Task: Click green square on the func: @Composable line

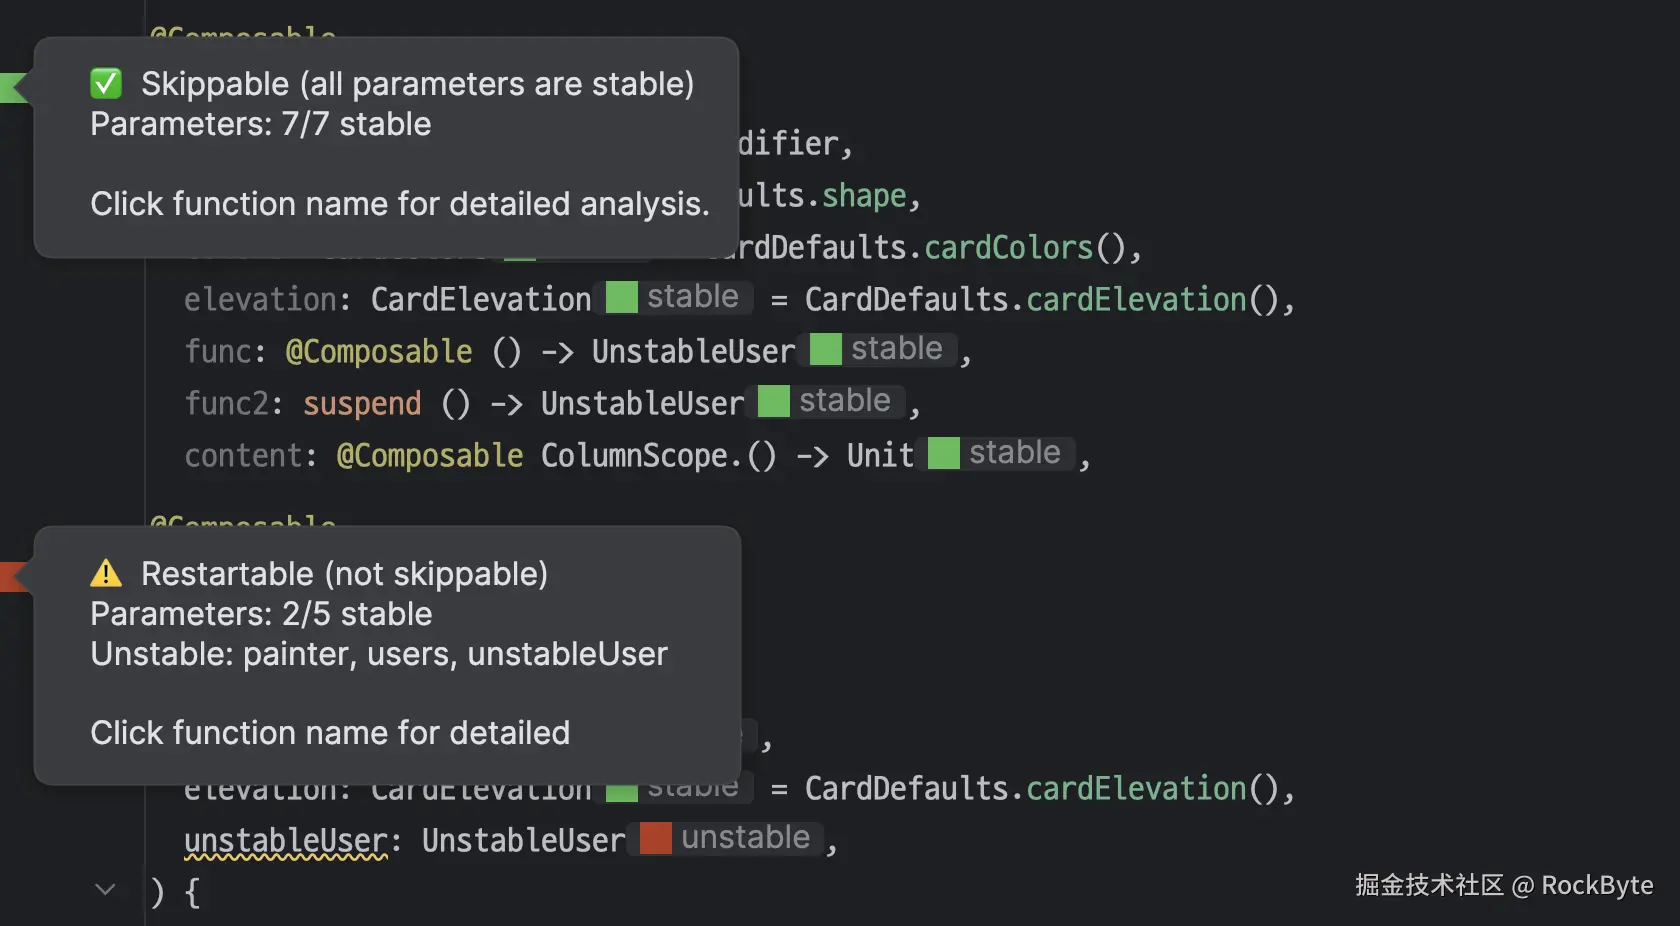Action: point(826,349)
